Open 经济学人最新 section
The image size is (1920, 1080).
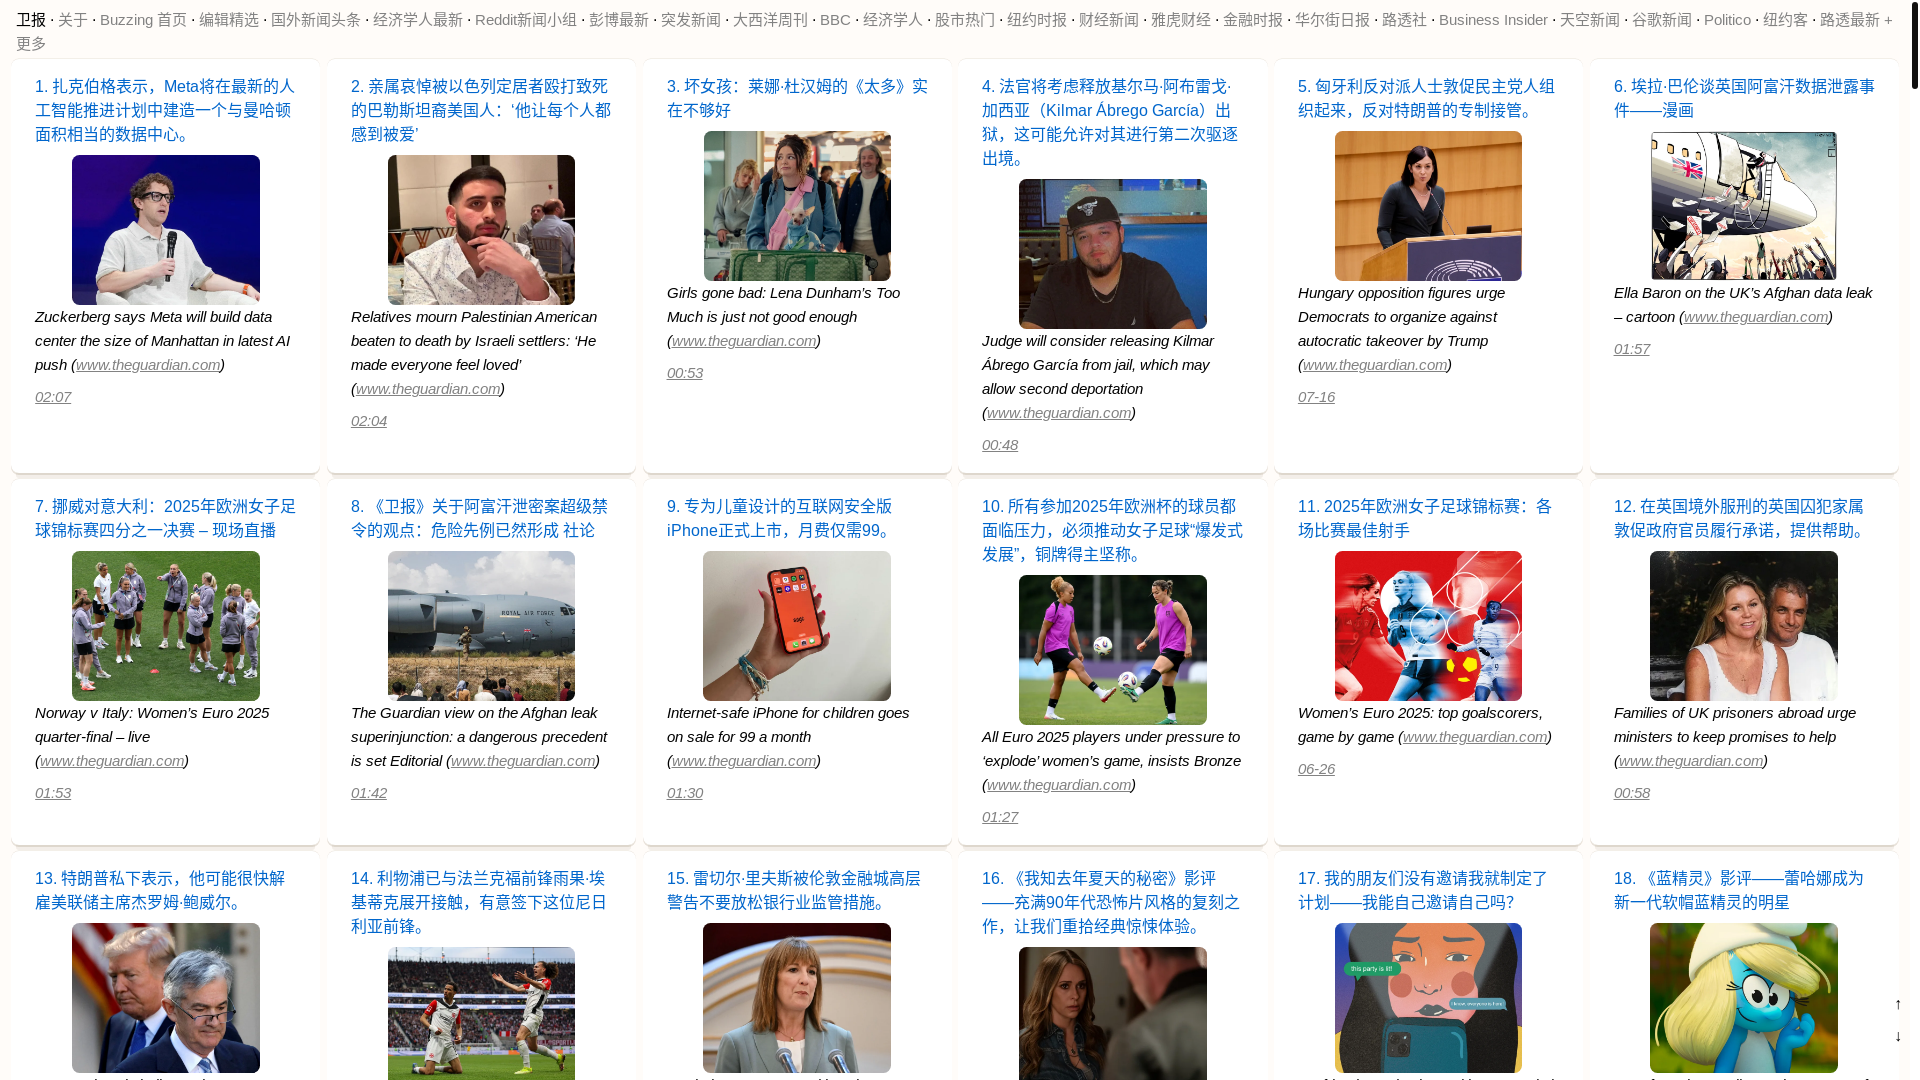[418, 20]
